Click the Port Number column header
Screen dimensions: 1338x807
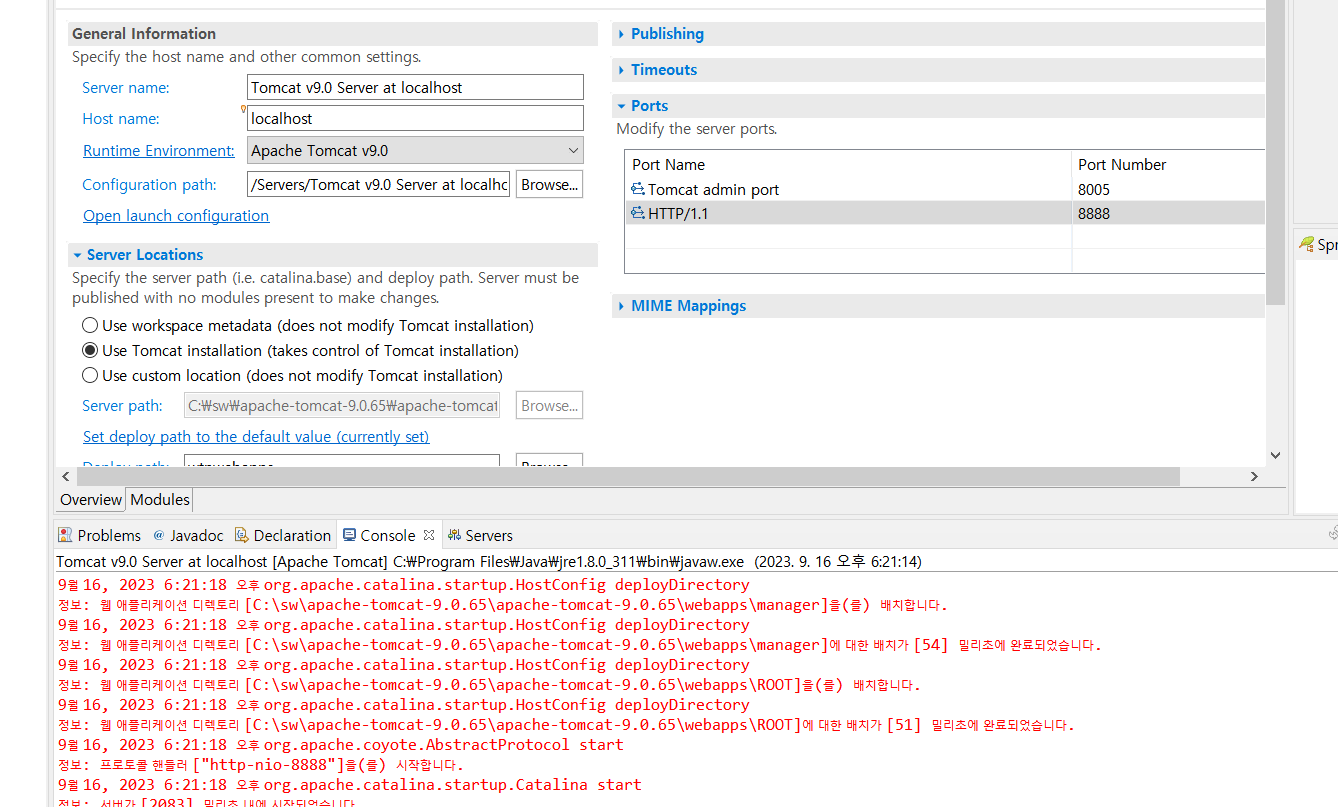pyautogui.click(x=1168, y=164)
